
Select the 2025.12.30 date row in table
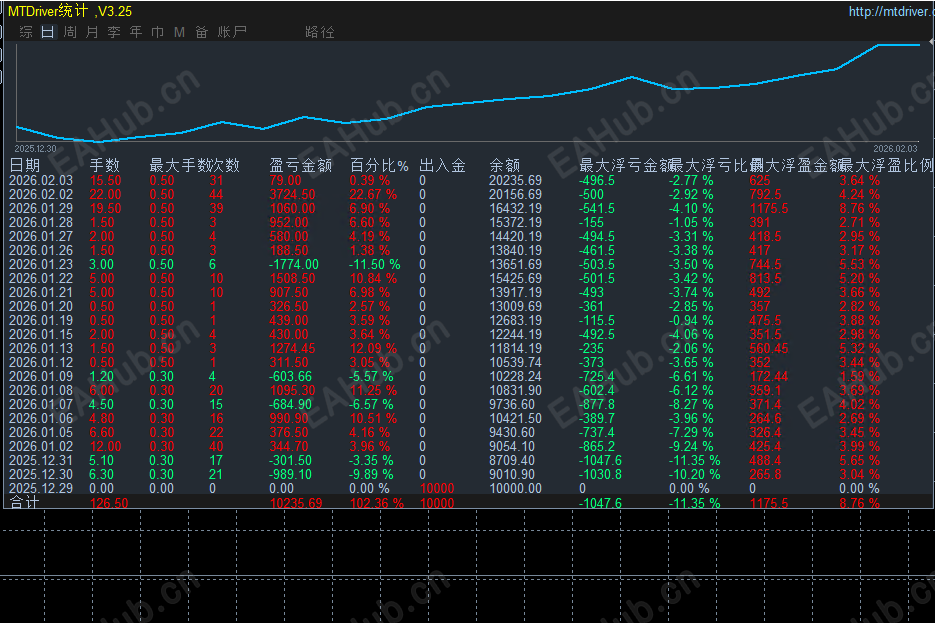pos(41,475)
